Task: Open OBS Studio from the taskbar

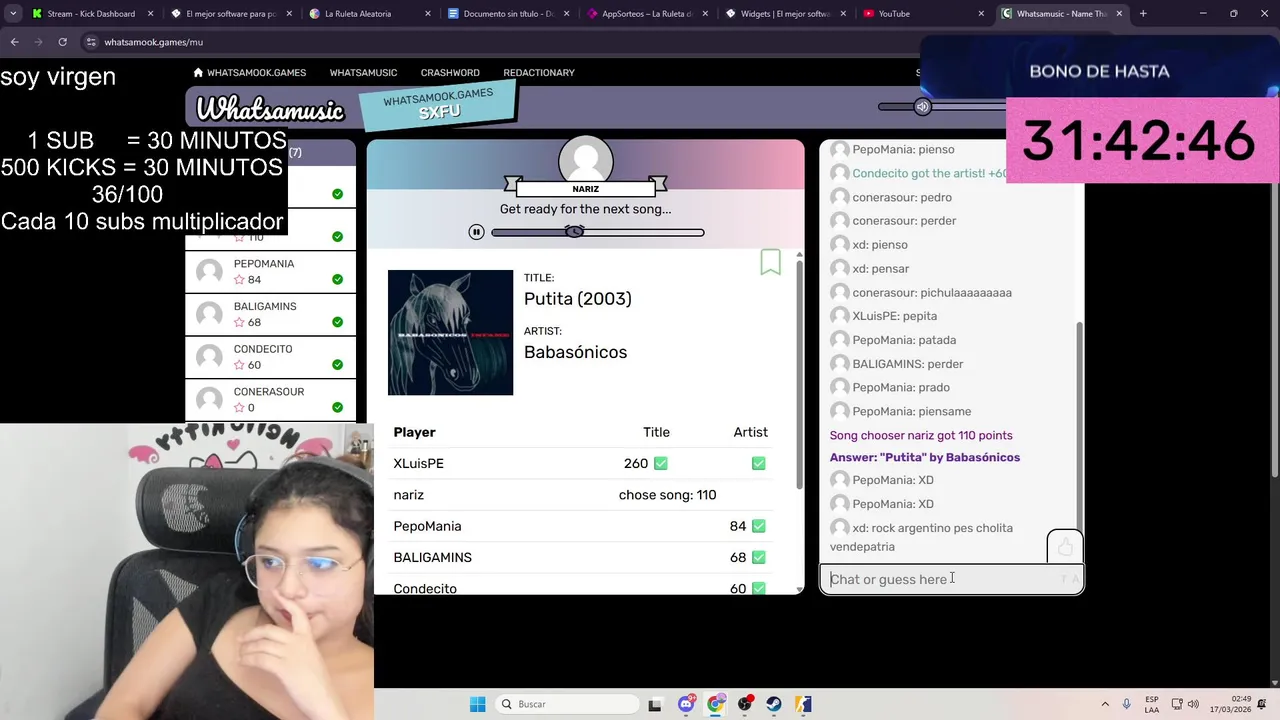Action: click(x=745, y=704)
